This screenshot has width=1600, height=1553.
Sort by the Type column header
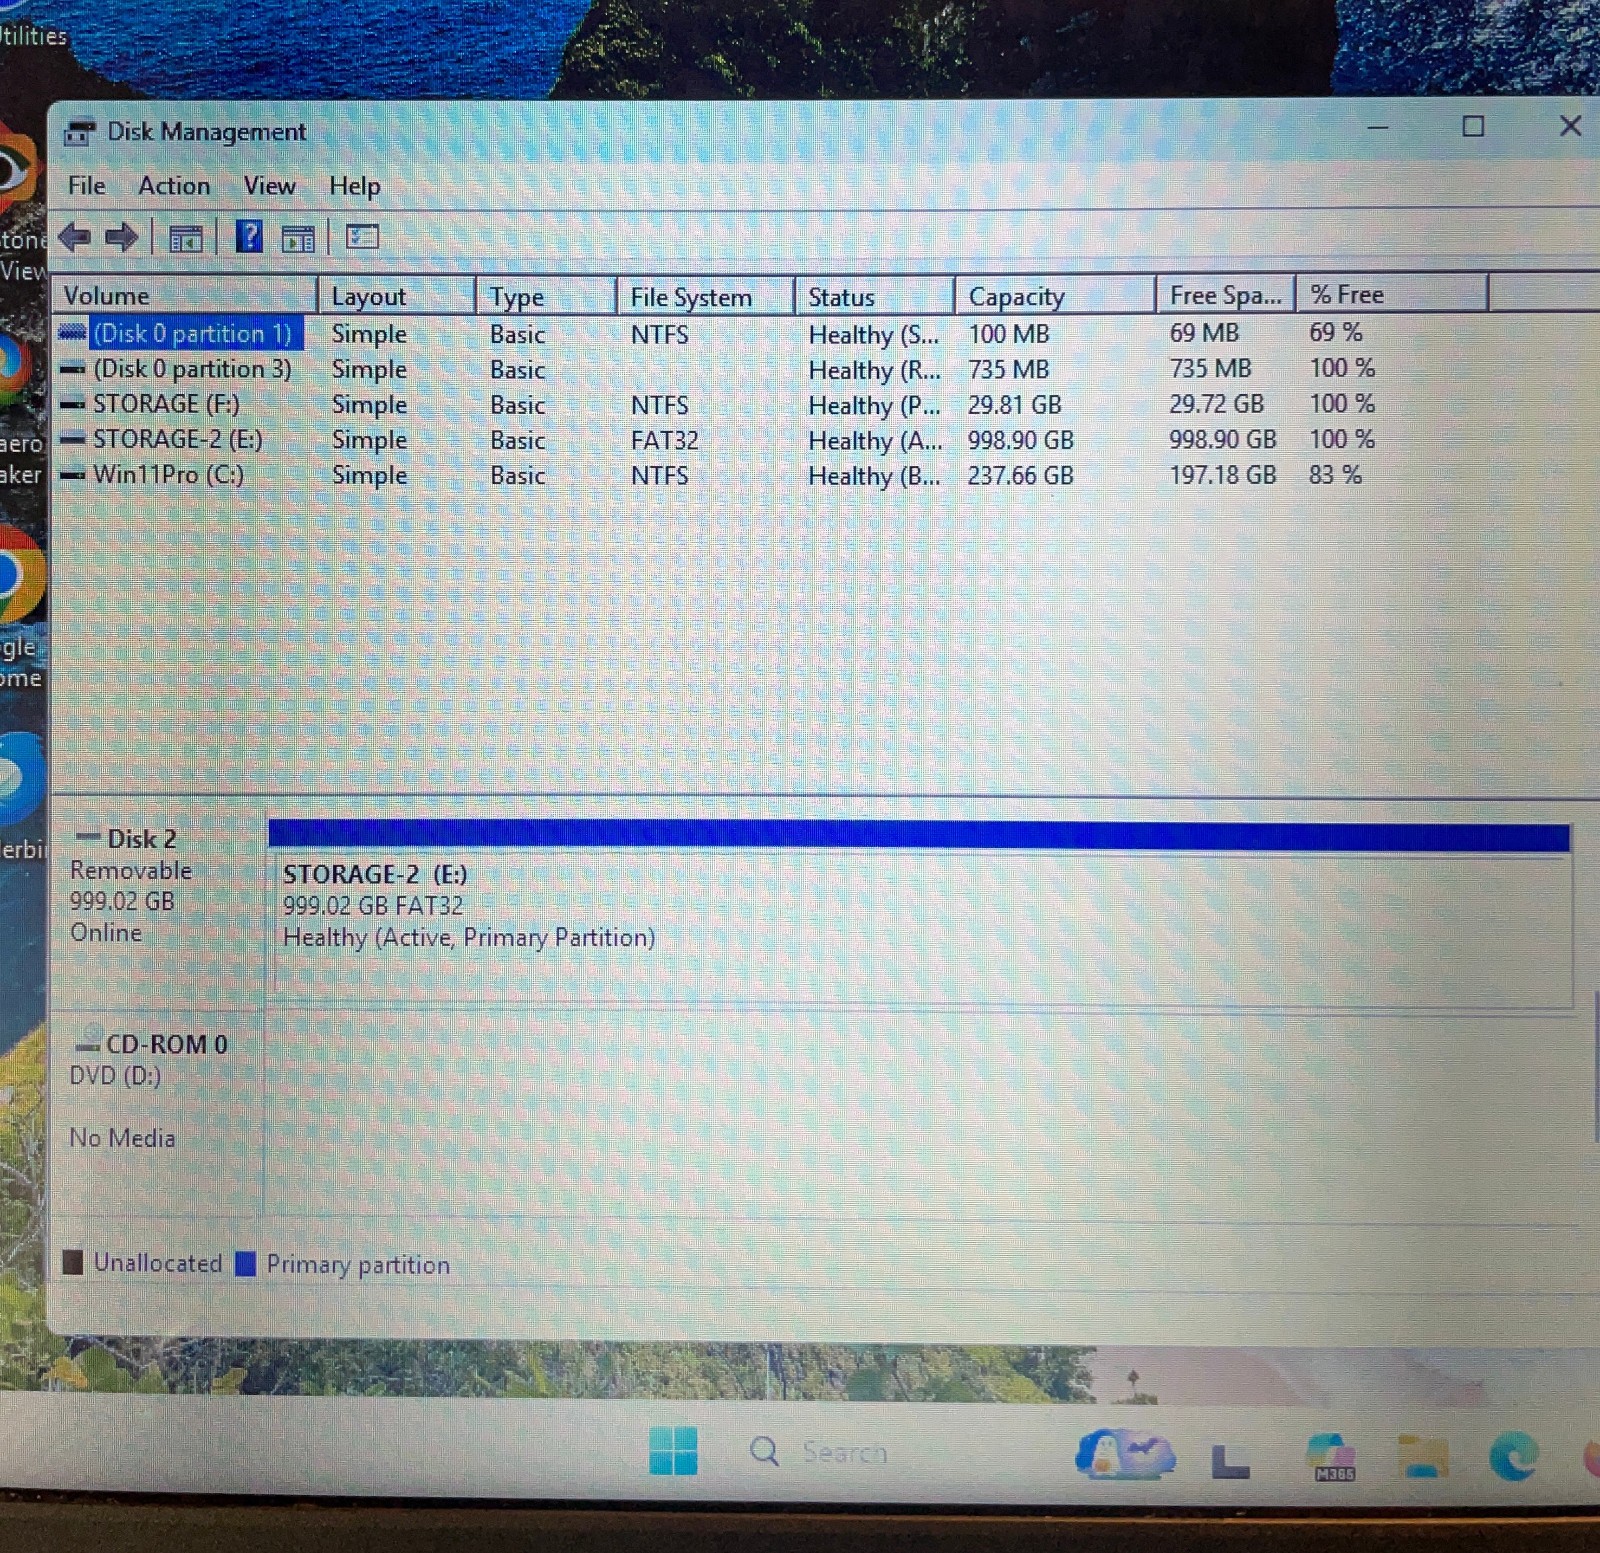click(x=546, y=297)
